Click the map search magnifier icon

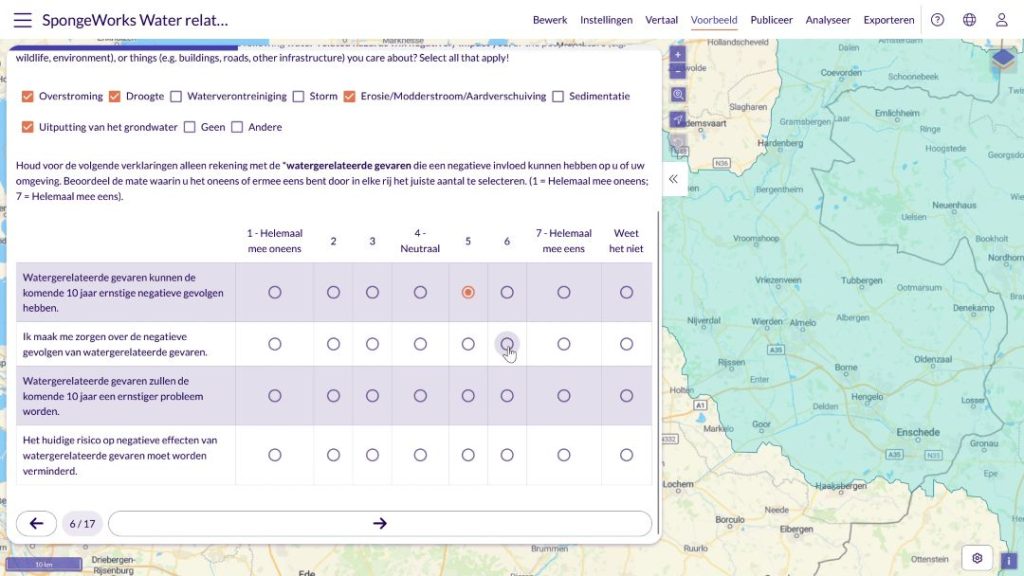pos(678,94)
